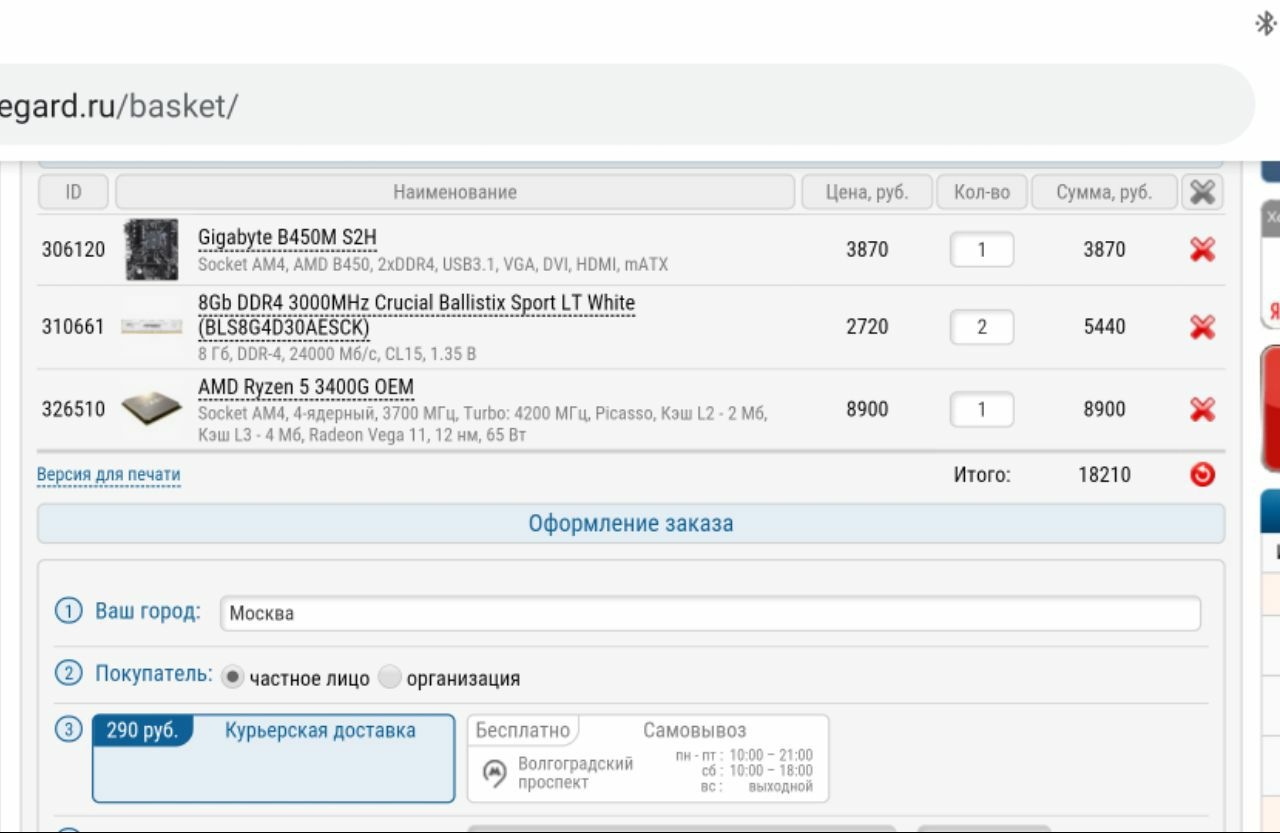This screenshot has height=833, width=1280.
Task: Open Gigabyte B450M S2H product link
Action: [287, 237]
